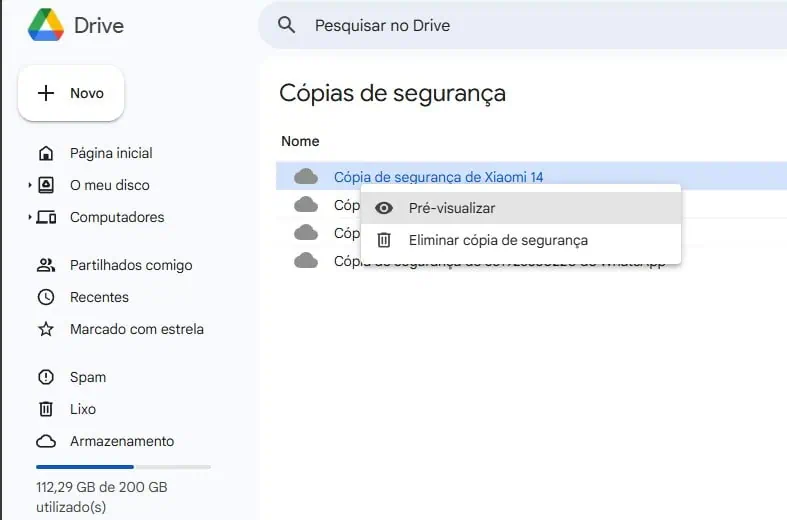787x520 pixels.
Task: Choose Pré-visualizar in the context menu
Action: (x=521, y=208)
